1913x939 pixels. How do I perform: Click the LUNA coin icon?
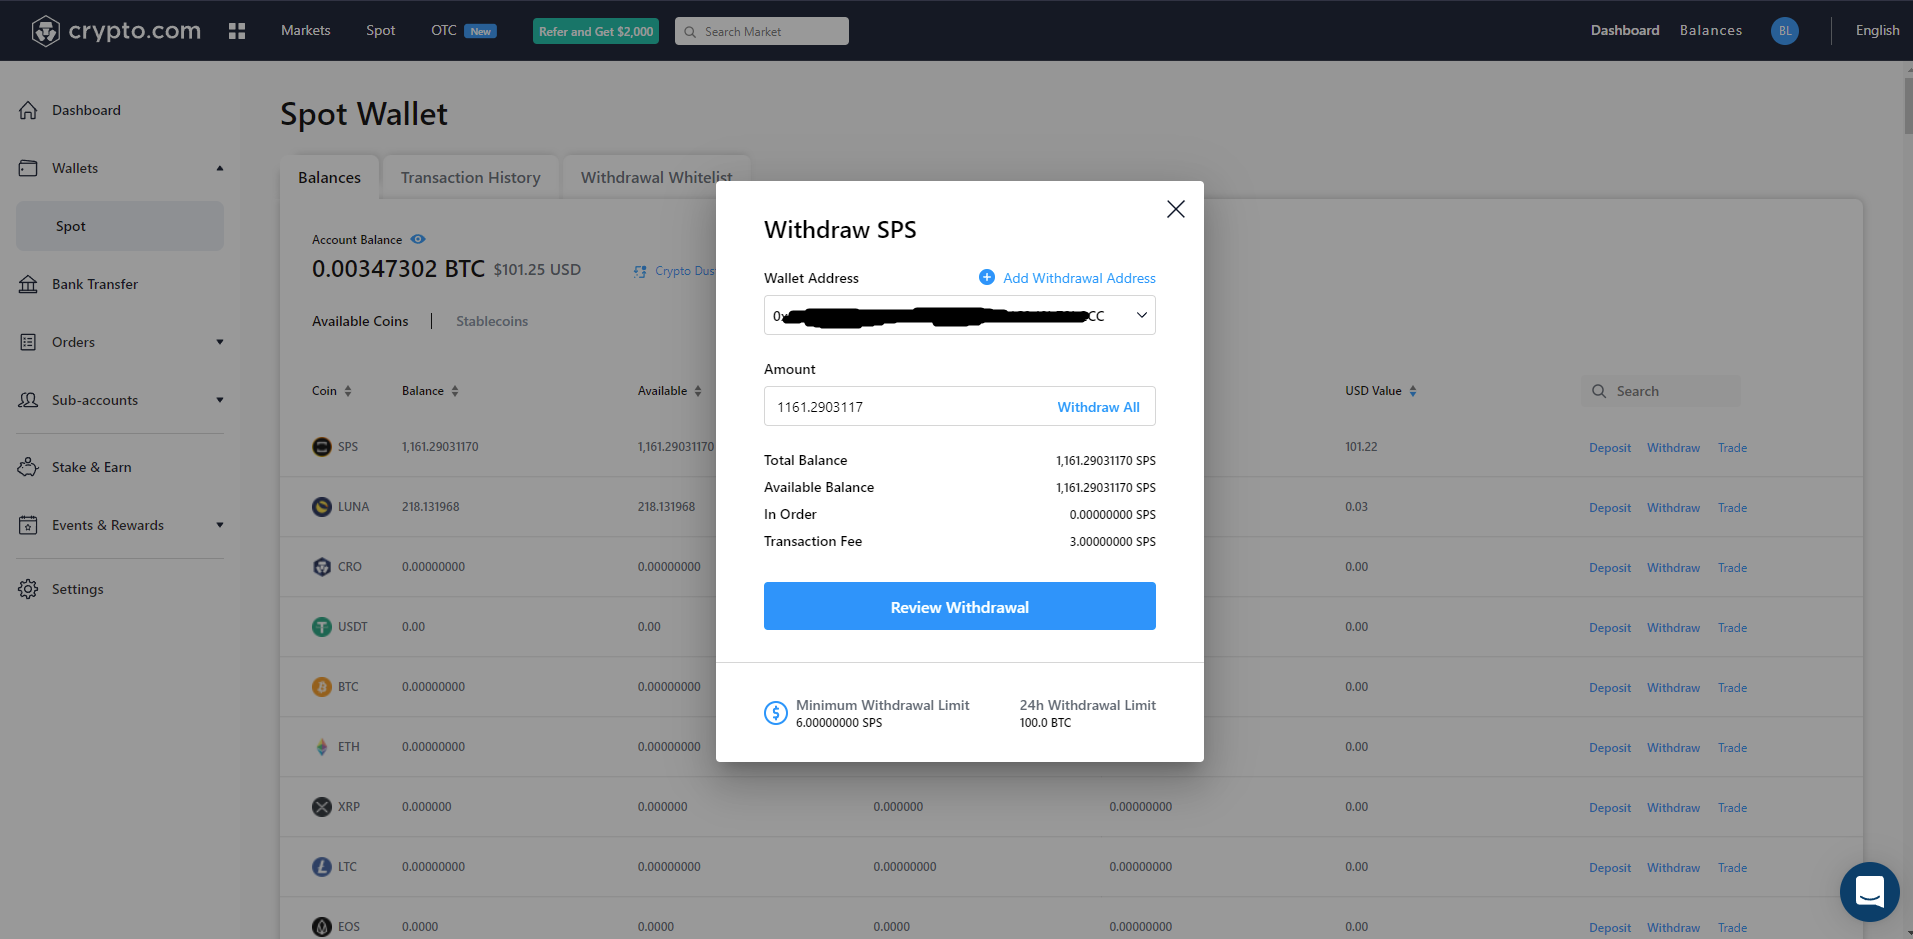(x=322, y=507)
